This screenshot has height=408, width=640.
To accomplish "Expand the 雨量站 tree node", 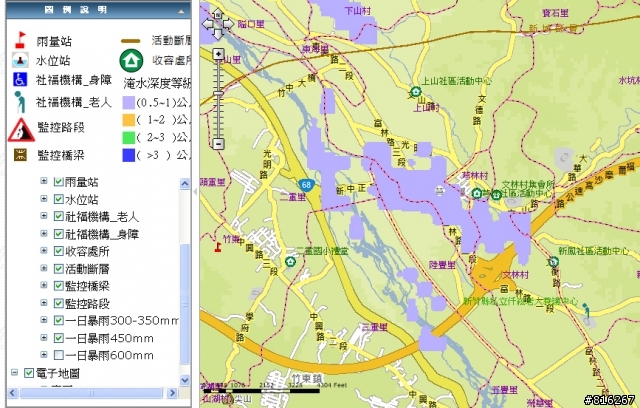I will coord(43,181).
